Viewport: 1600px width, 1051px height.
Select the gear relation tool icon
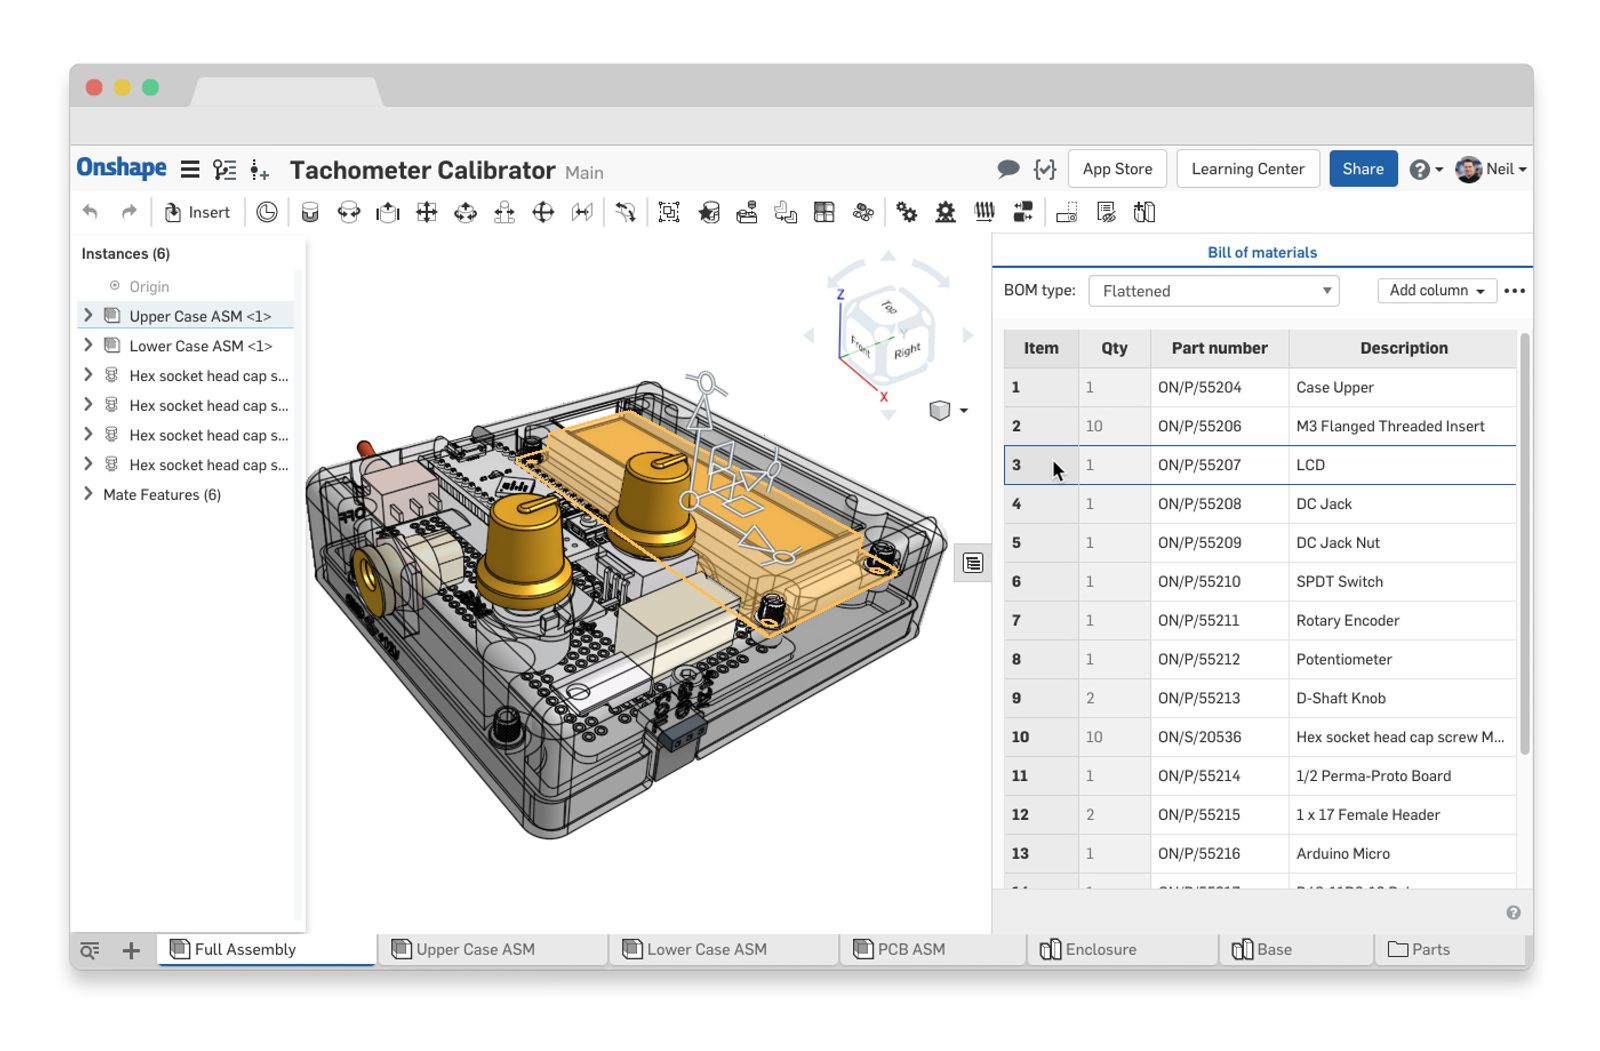[906, 212]
